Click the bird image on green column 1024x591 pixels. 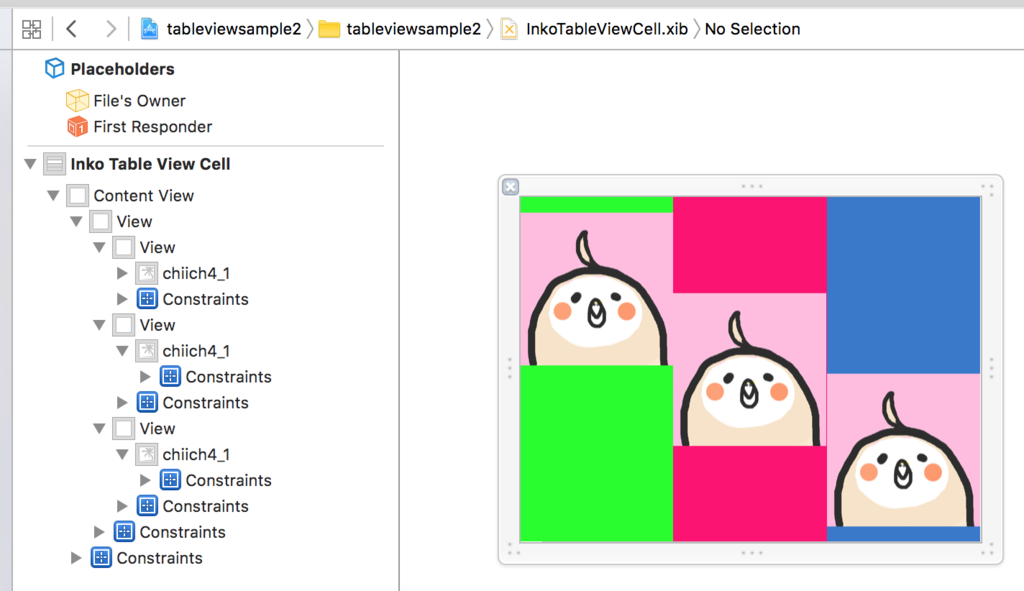pyautogui.click(x=596, y=289)
